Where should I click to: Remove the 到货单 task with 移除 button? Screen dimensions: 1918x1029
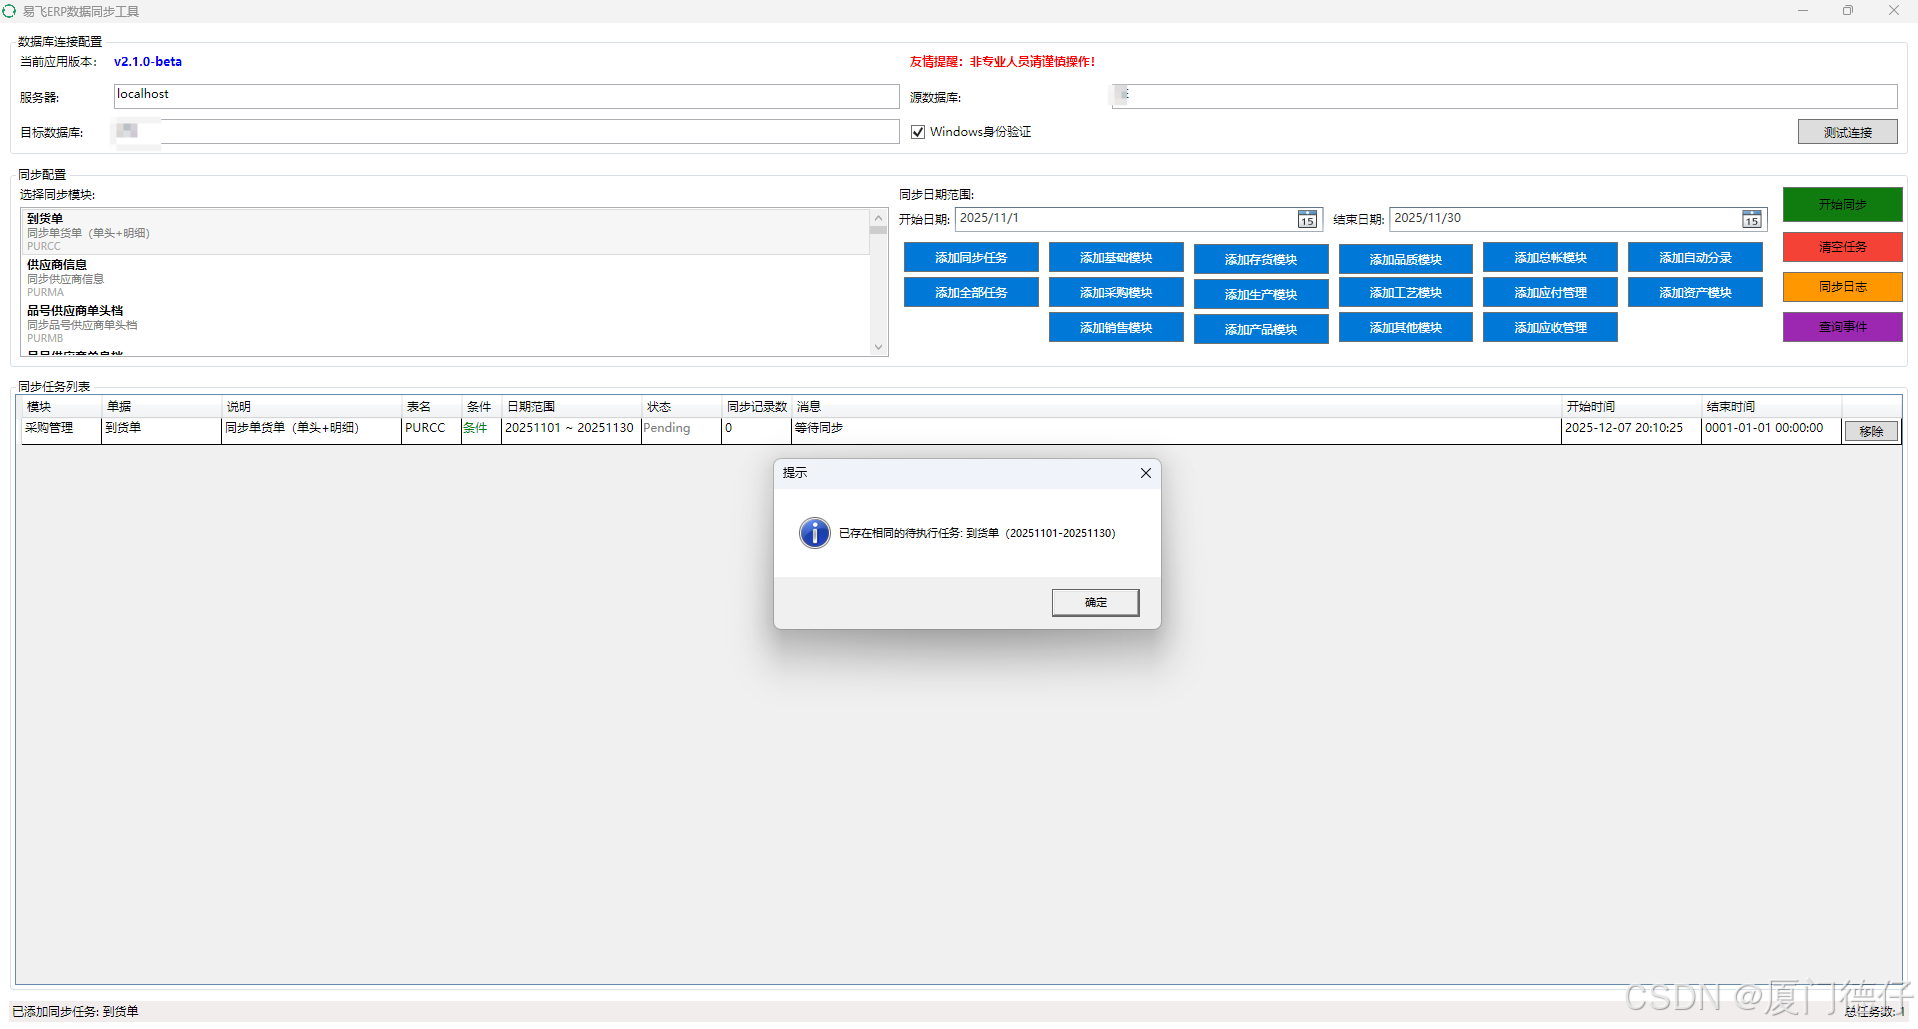[1871, 431]
